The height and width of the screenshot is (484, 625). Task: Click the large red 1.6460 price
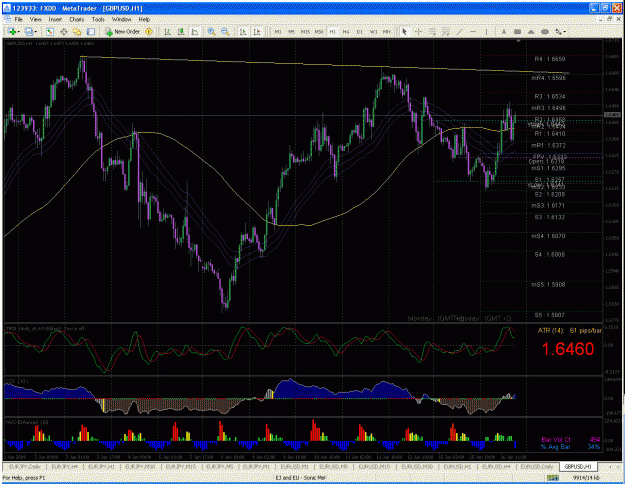tap(568, 349)
